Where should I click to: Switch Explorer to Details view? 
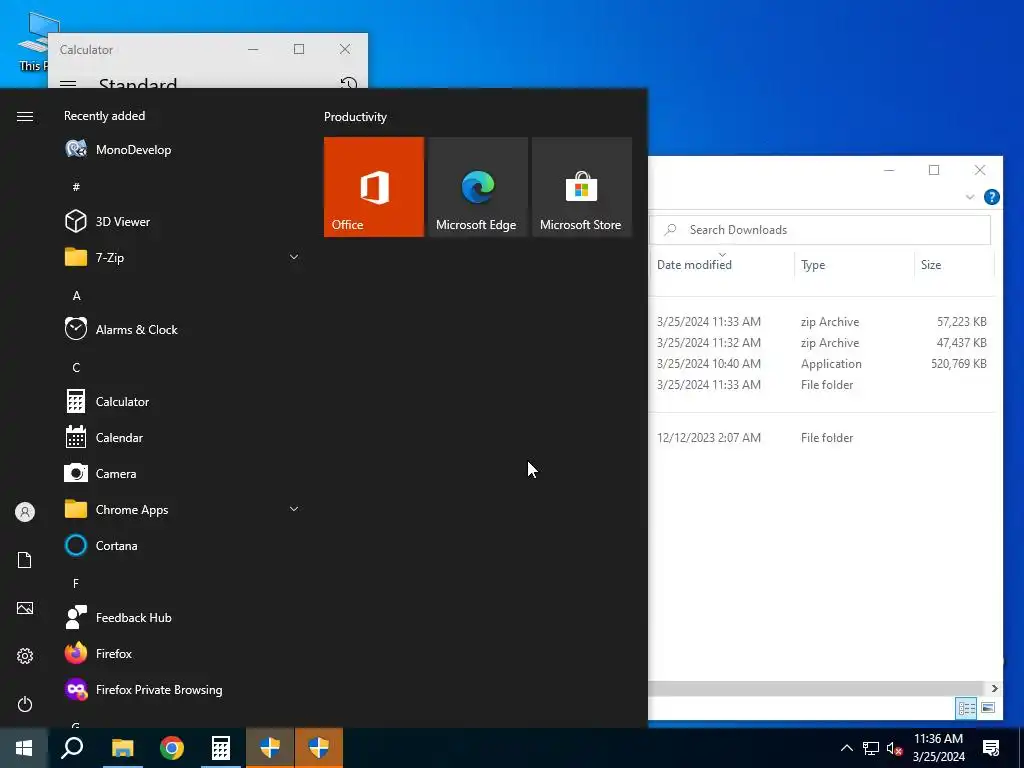pyautogui.click(x=967, y=708)
